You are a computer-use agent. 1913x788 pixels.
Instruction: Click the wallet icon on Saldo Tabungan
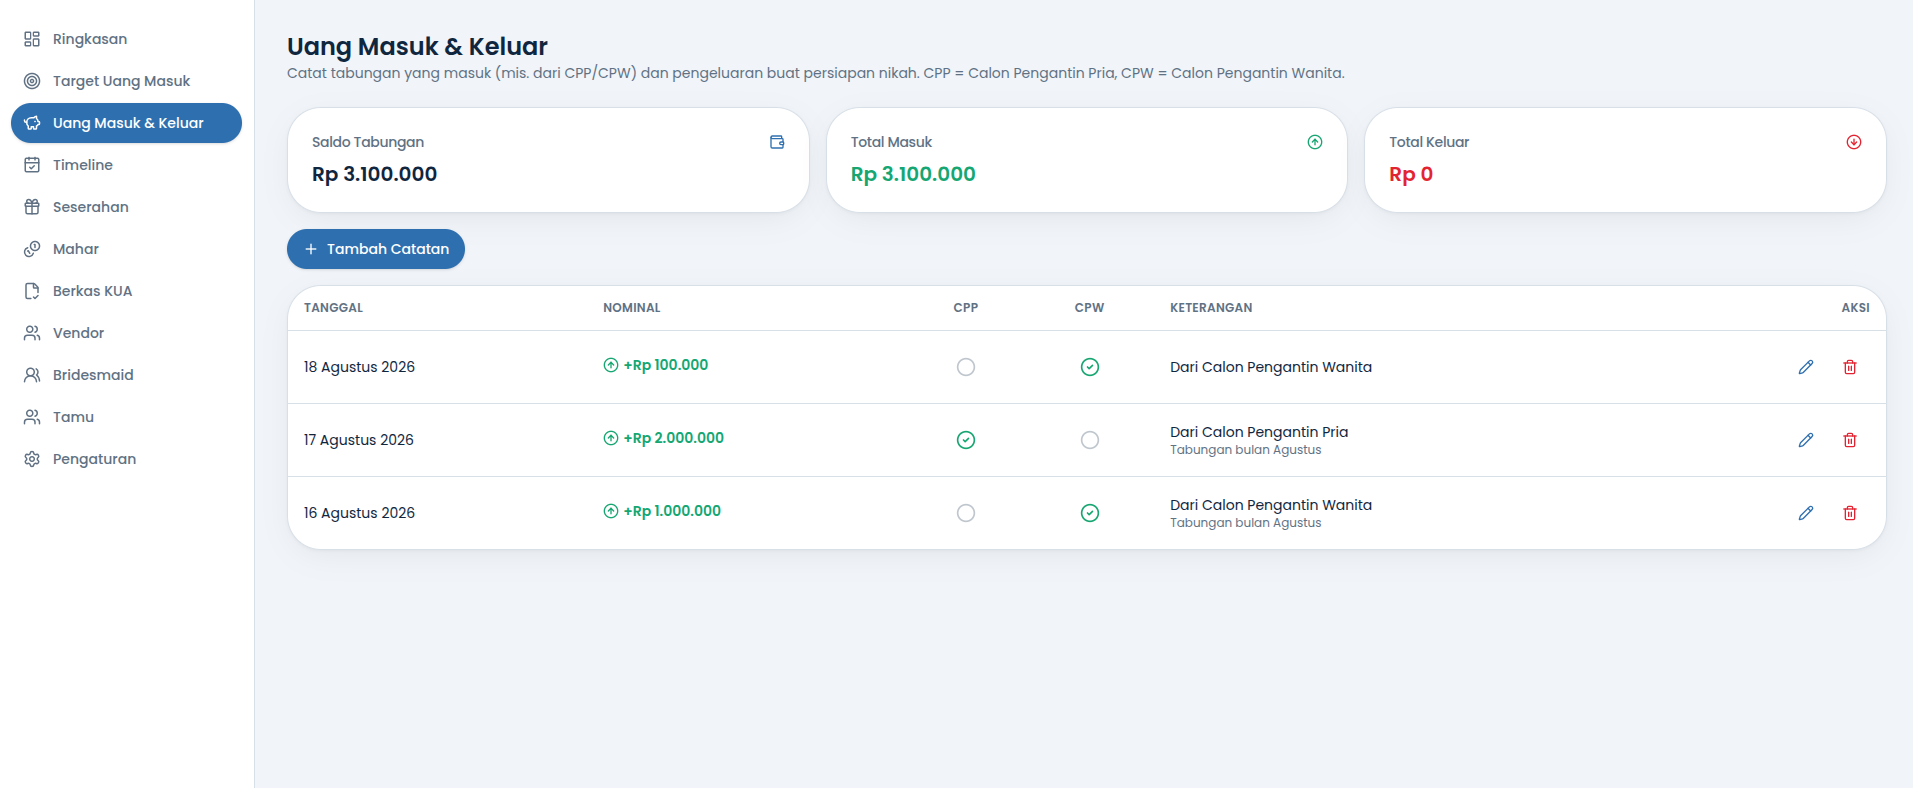pyautogui.click(x=777, y=142)
